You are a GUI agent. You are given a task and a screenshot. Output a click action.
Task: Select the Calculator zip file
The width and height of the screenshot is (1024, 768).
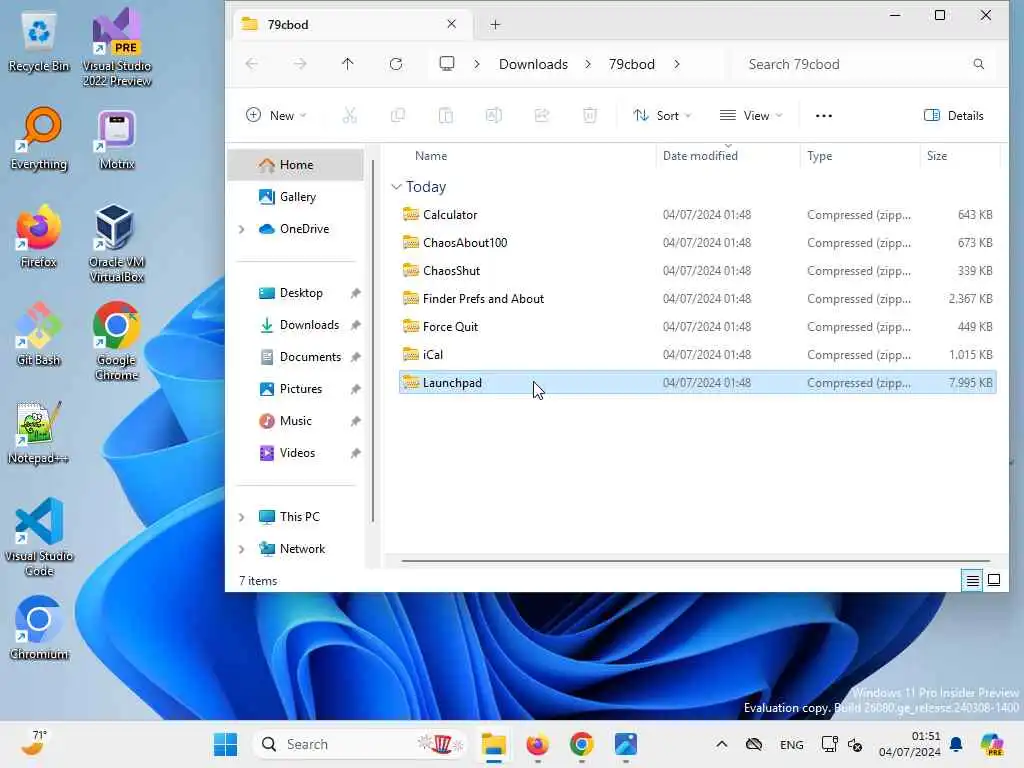tap(697, 215)
